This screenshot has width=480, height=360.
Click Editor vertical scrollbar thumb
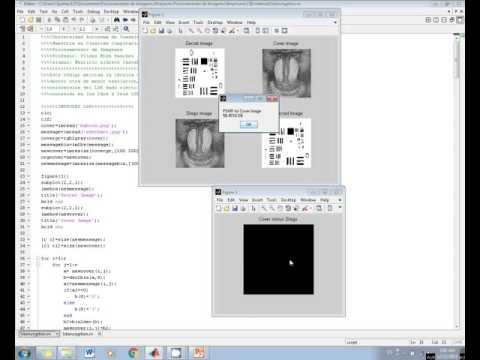458,59
